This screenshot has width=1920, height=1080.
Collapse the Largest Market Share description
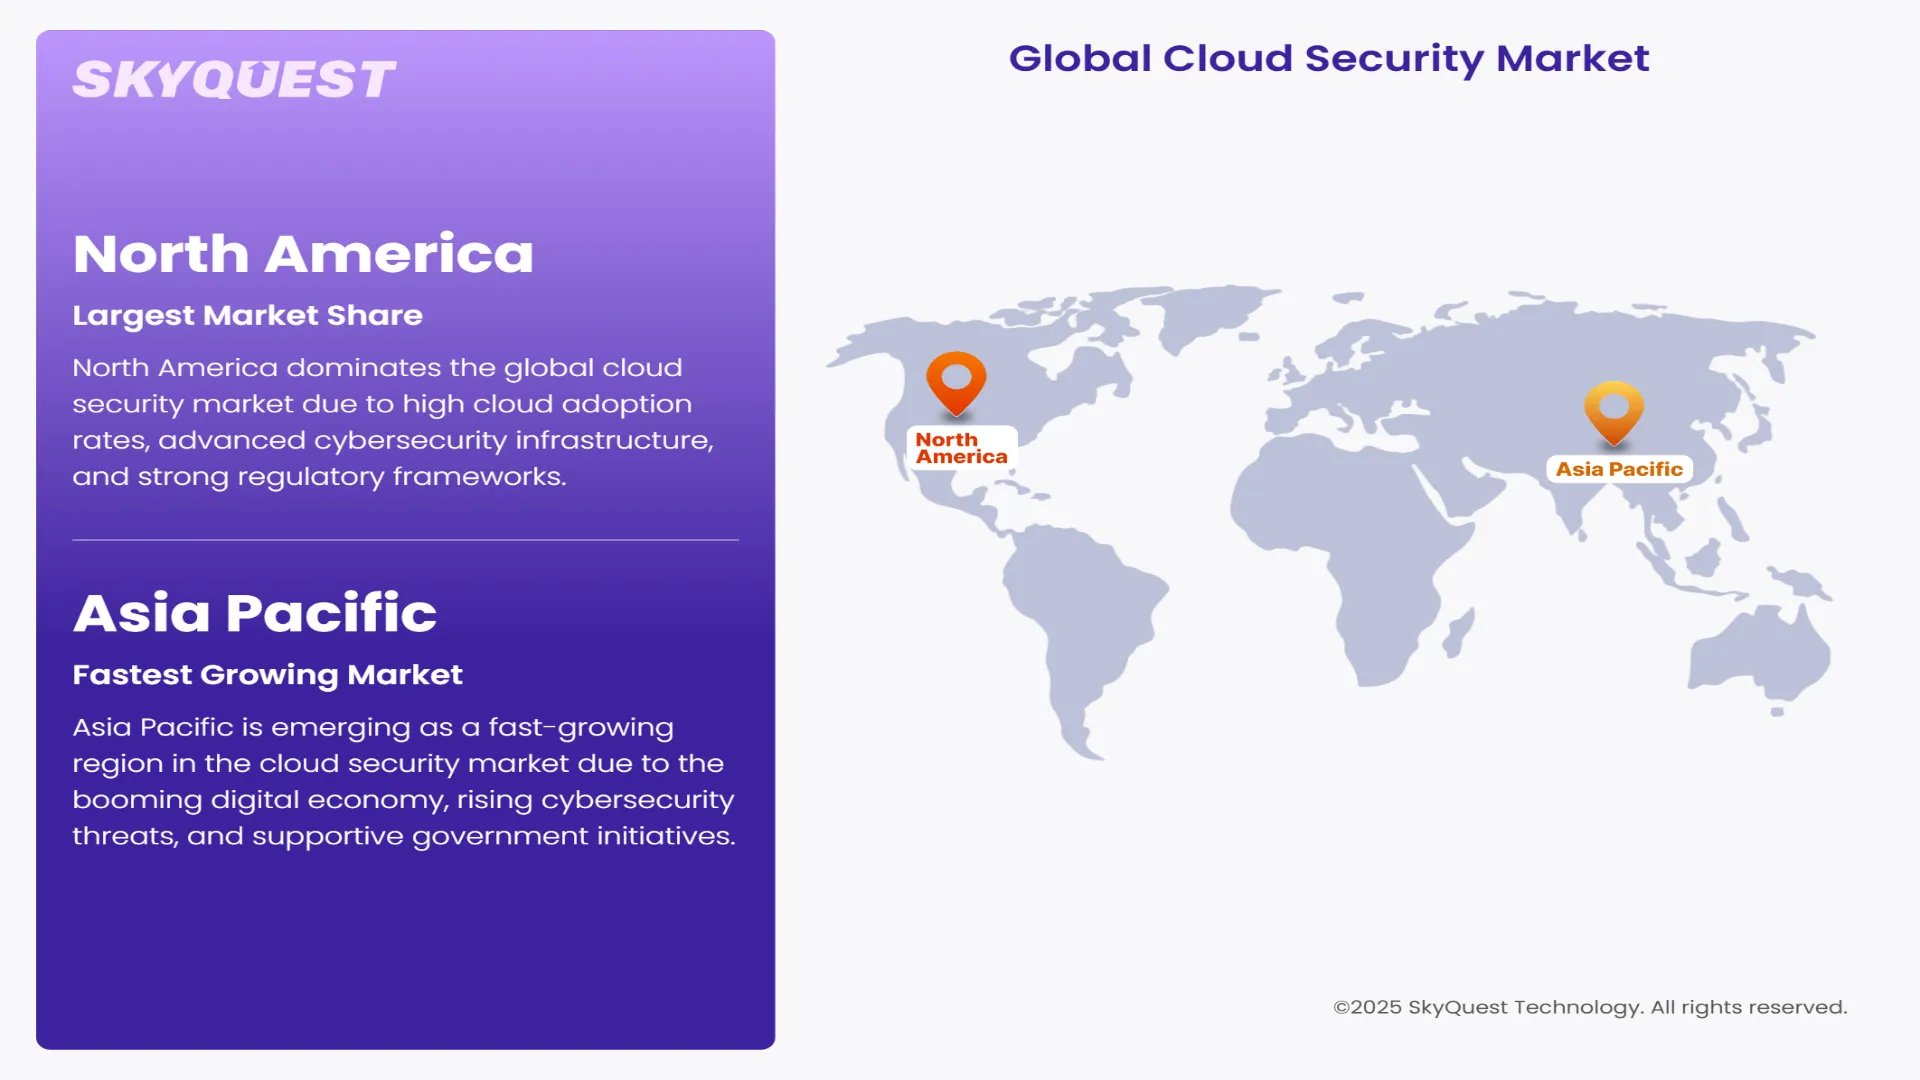(x=247, y=315)
